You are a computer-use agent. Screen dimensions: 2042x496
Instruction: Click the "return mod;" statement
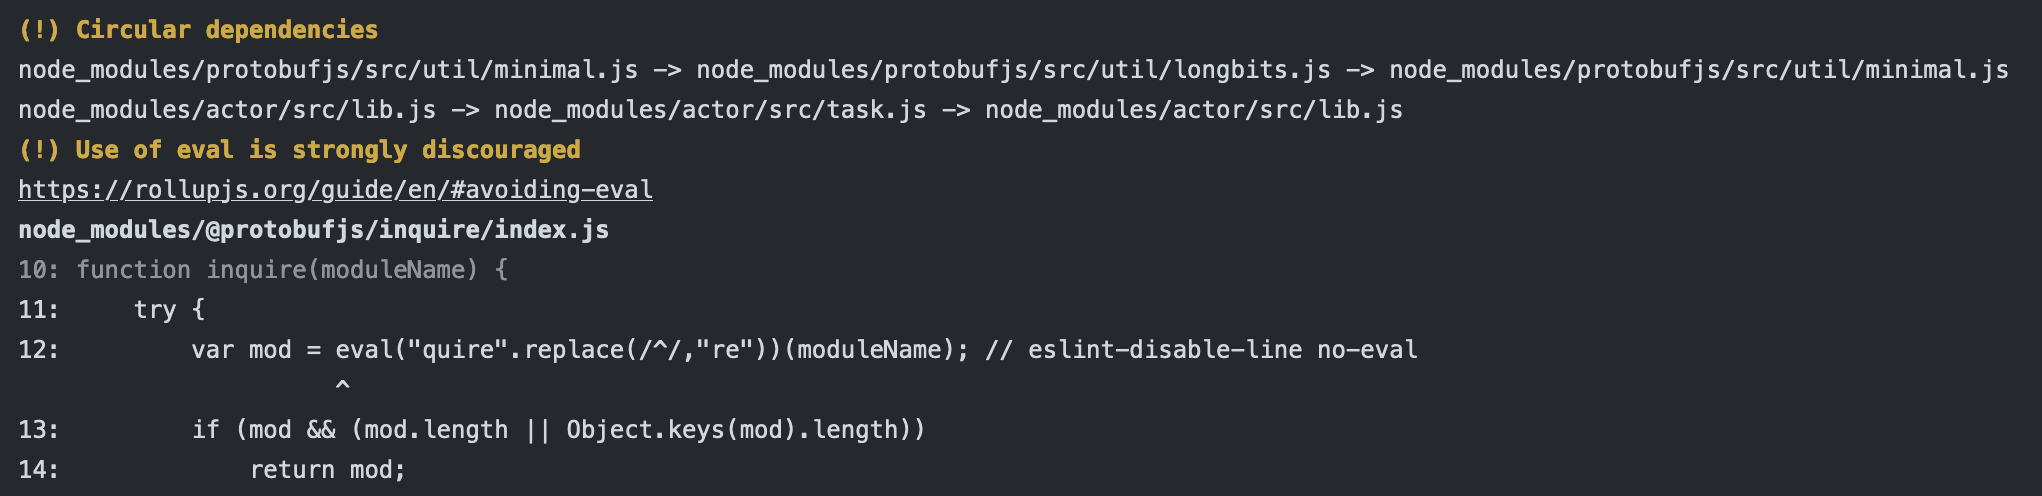pyautogui.click(x=328, y=470)
